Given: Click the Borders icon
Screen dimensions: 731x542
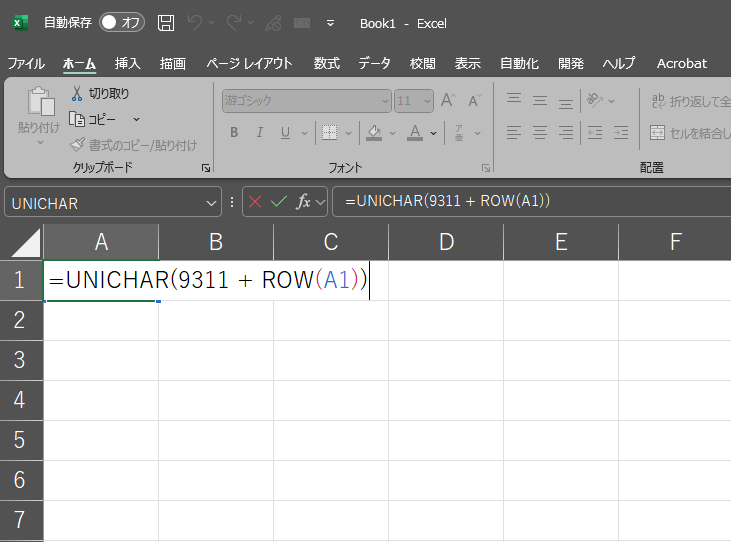Looking at the screenshot, I should (x=330, y=133).
